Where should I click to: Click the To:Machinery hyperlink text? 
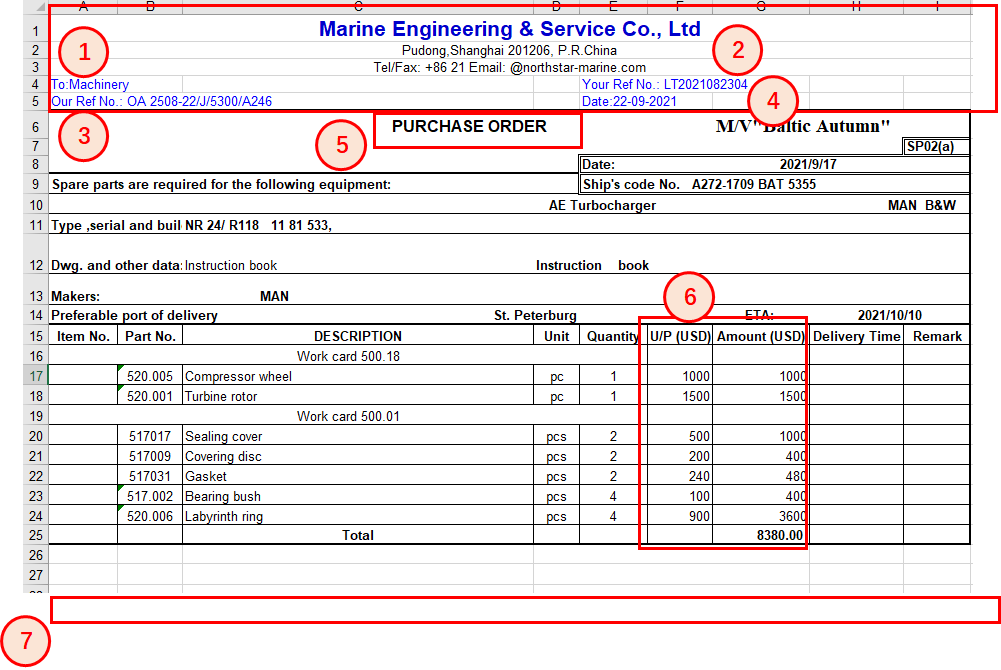click(x=87, y=85)
